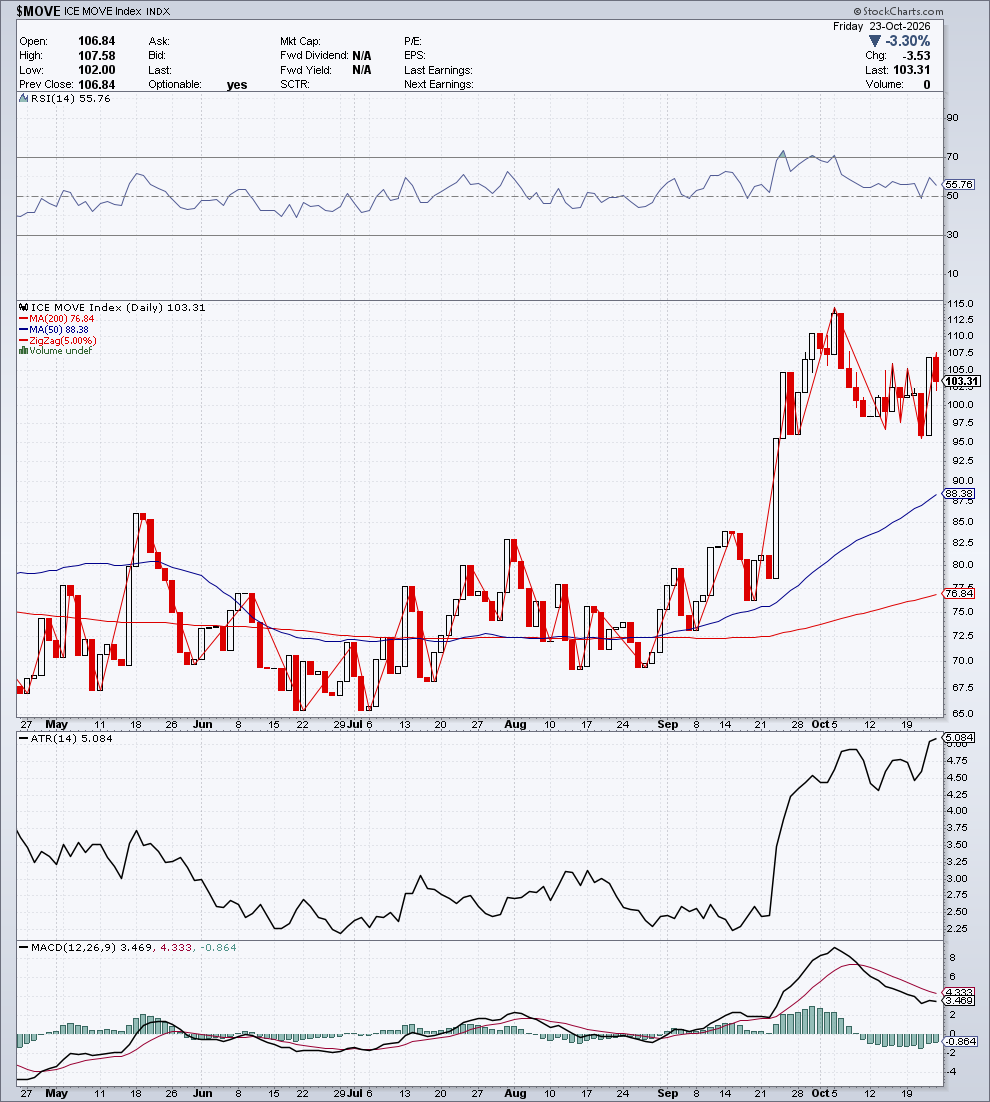The width and height of the screenshot is (990, 1102).
Task: Click the current price tag 103.31
Action: click(962, 382)
